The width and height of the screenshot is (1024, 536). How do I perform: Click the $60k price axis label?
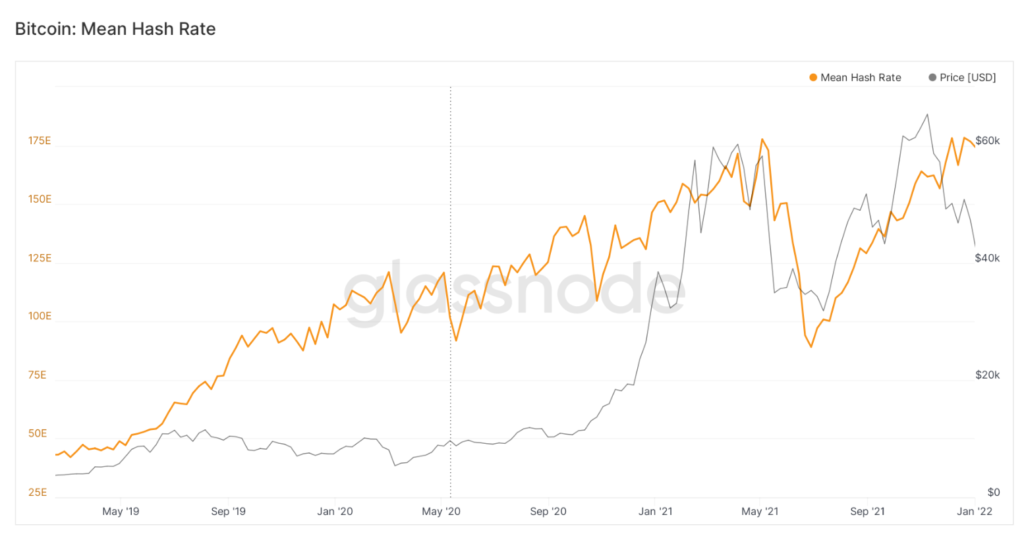coord(986,141)
